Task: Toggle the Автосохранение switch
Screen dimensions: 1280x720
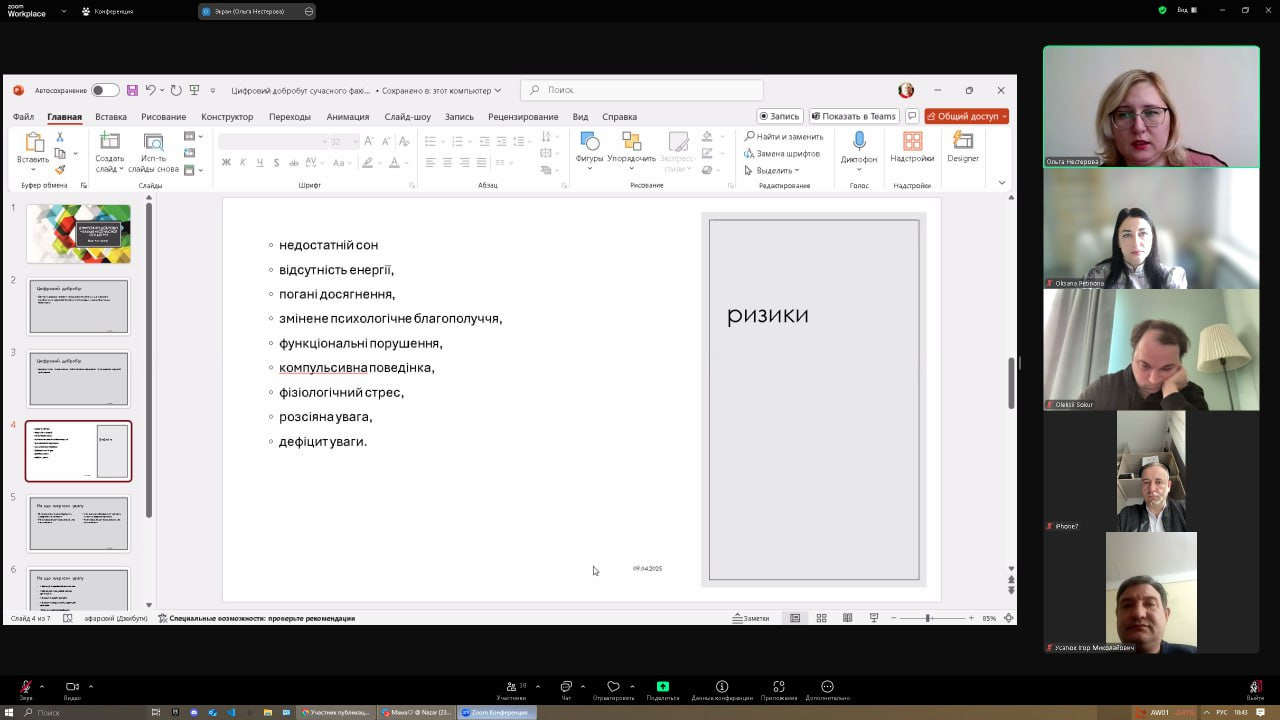Action: pos(104,90)
